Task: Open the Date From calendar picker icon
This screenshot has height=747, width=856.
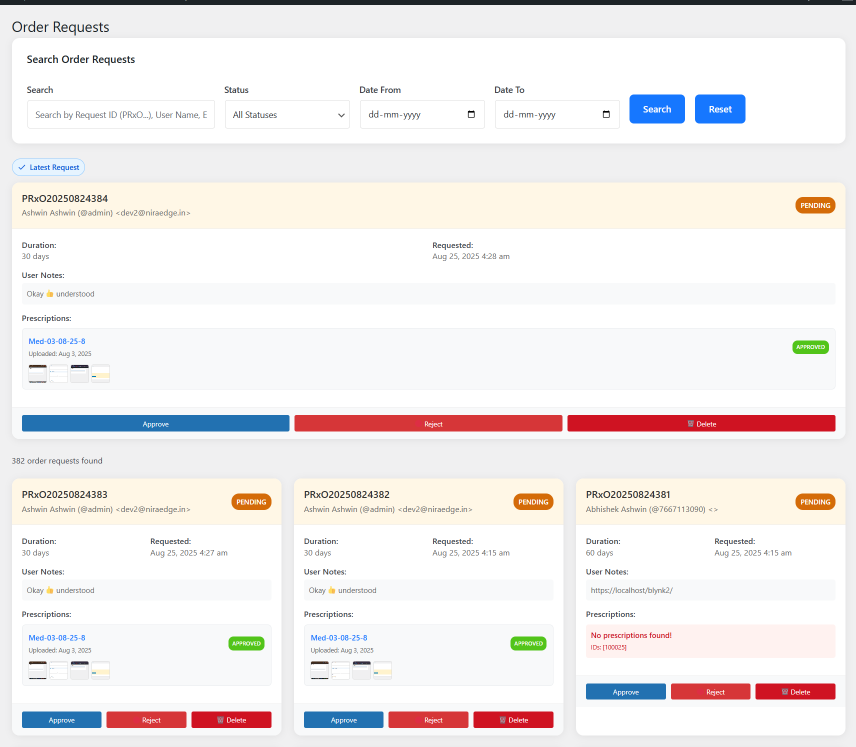Action: (x=471, y=115)
